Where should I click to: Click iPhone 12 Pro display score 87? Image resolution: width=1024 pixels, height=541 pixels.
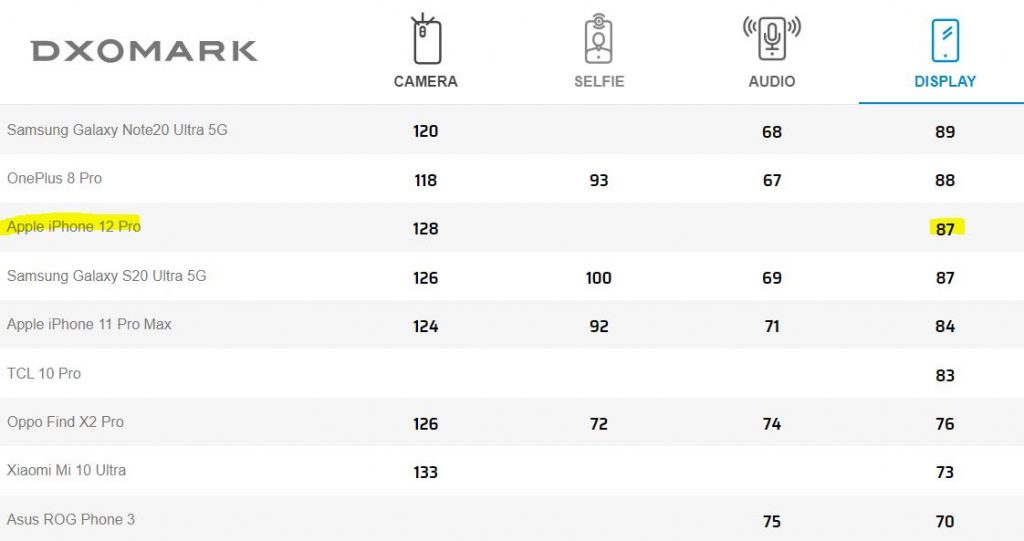coord(945,229)
